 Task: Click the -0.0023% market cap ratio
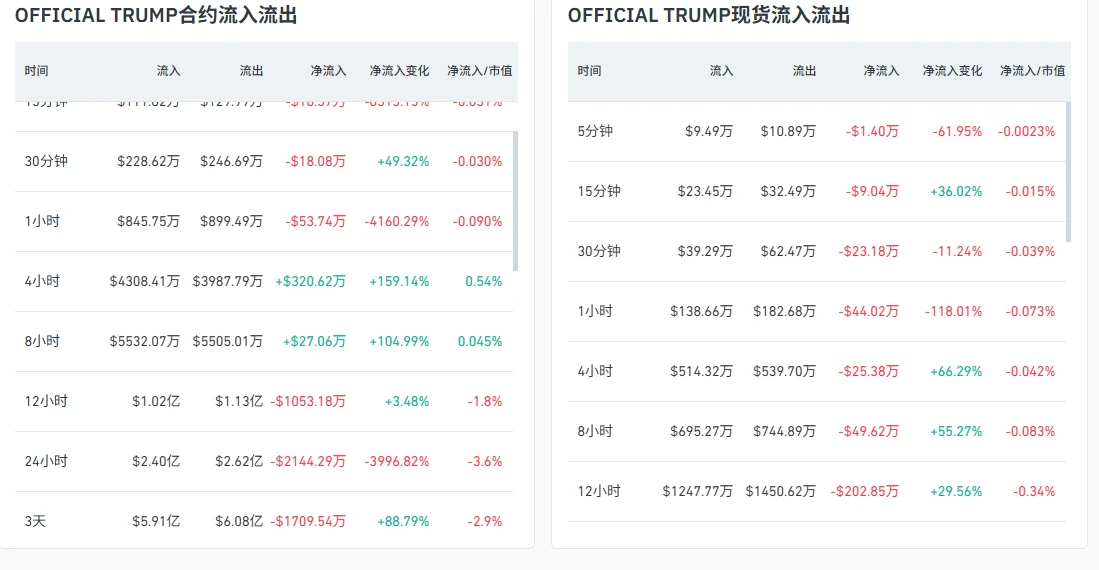(1027, 131)
